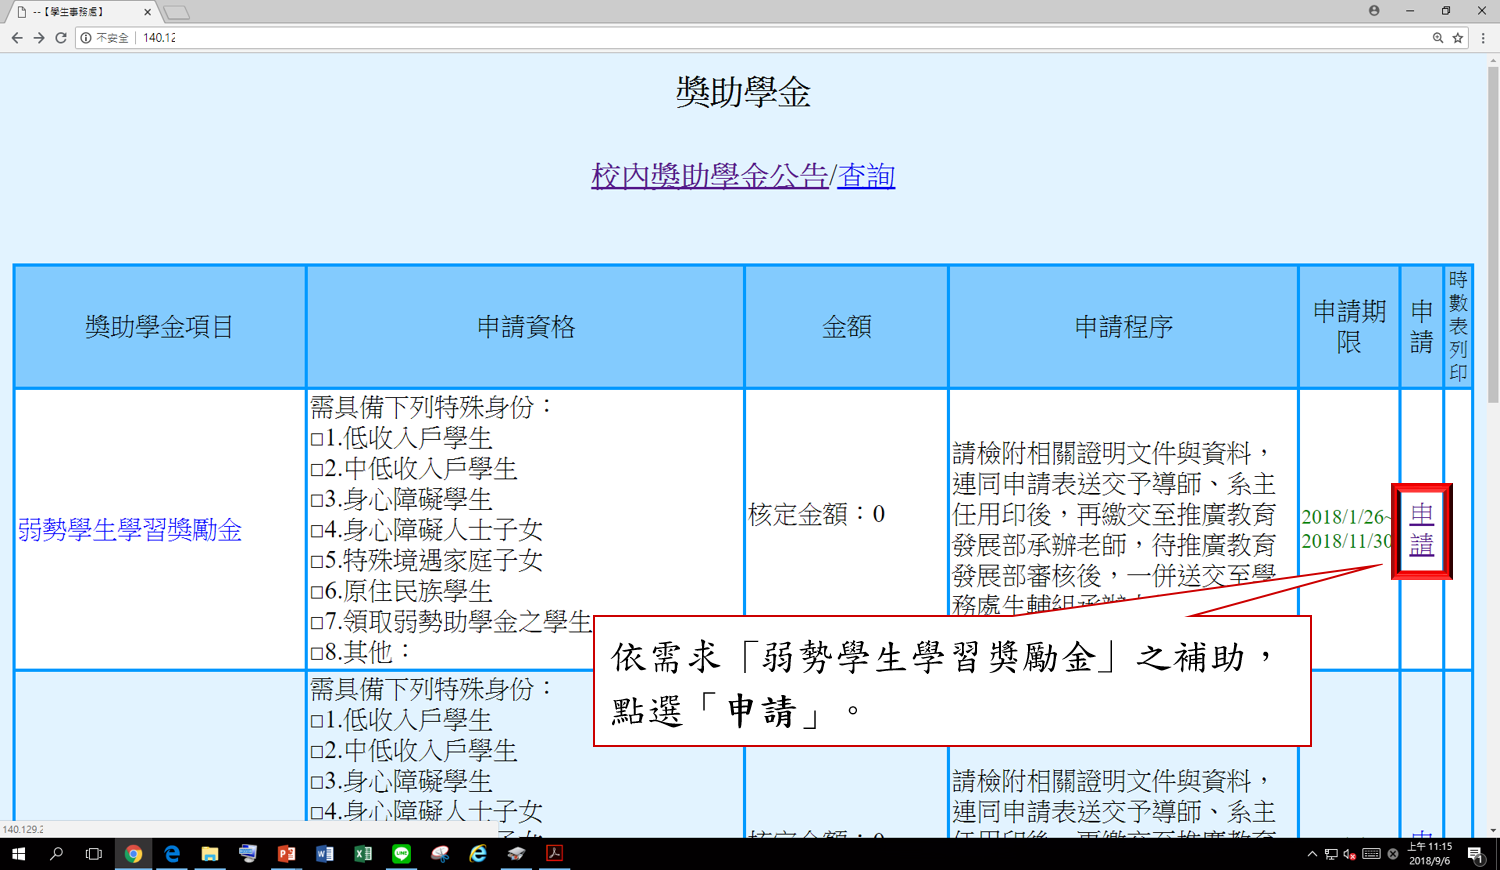
Task: Switch to Google Chrome on the taskbar
Action: [133, 854]
